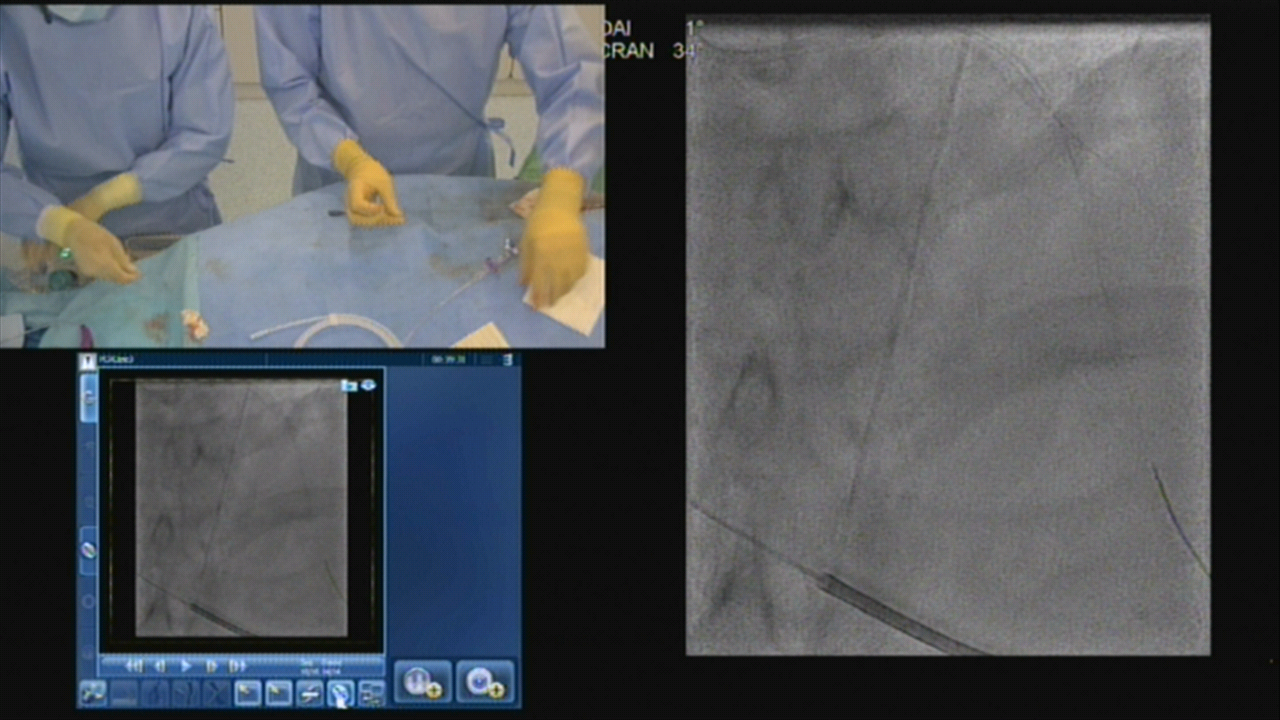Click the CRAN angulation label
The width and height of the screenshot is (1280, 720).
click(x=629, y=51)
